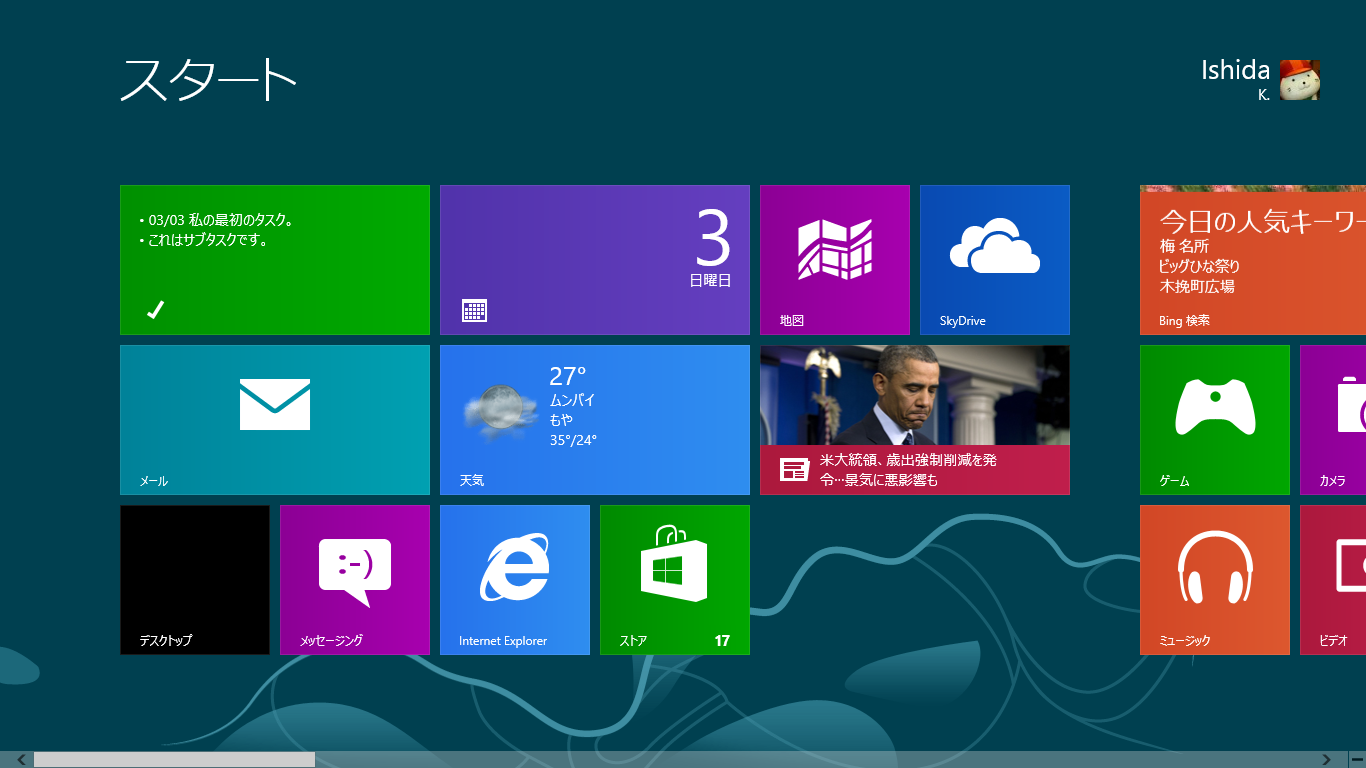Open the news tile with the president photo

915,420
